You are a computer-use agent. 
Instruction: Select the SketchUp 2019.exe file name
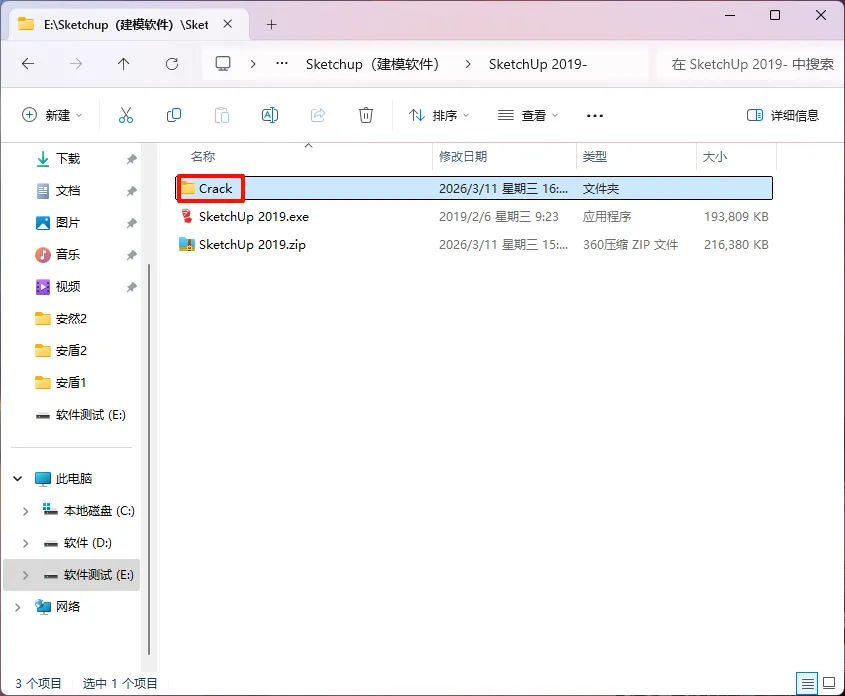(254, 217)
